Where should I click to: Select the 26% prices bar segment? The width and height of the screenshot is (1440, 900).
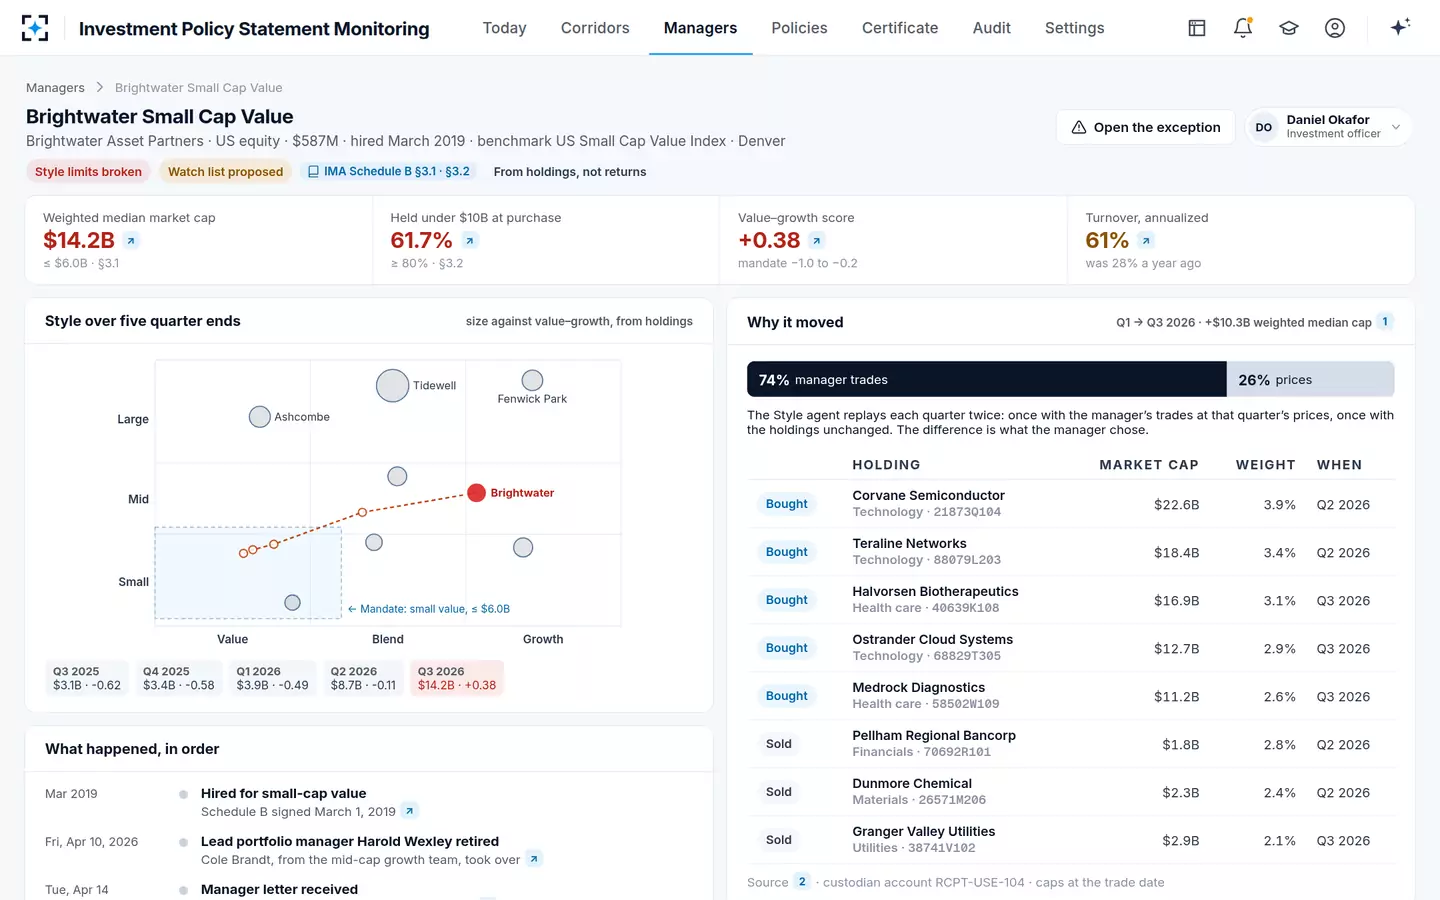click(1310, 380)
